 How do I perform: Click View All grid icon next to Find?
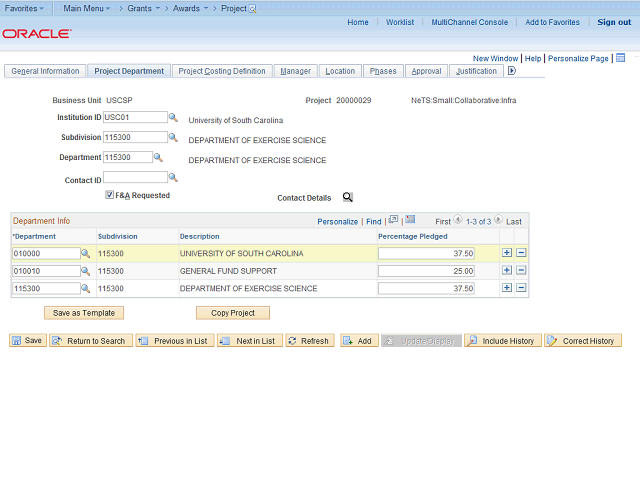(393, 220)
